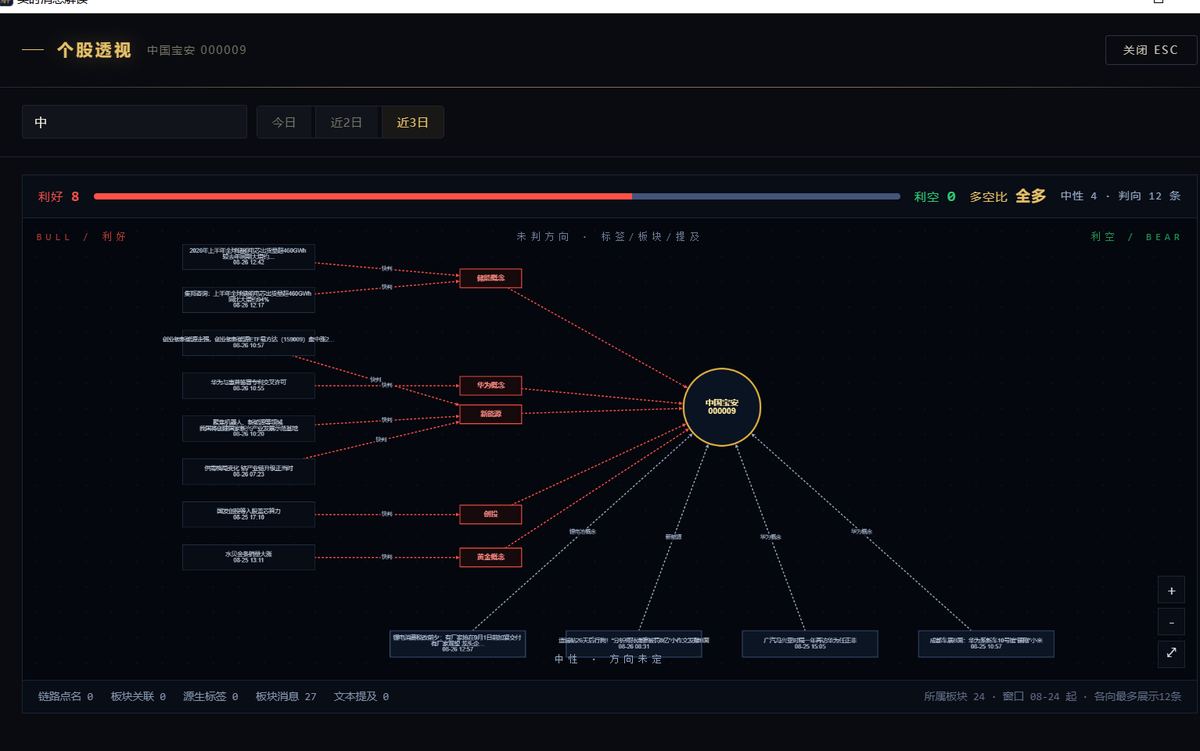This screenshot has width=1200, height=751.
Task: Click the 未判方向 · 标签/板块/提及 header
Action: pos(608,237)
